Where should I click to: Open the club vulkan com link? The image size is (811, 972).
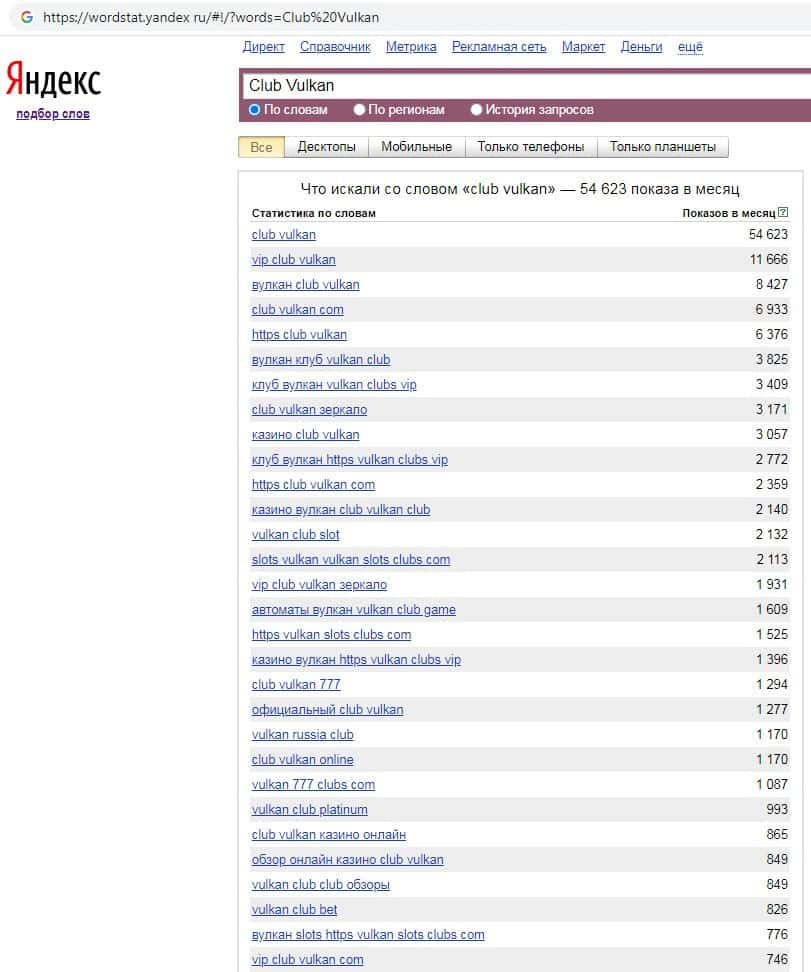tap(298, 309)
